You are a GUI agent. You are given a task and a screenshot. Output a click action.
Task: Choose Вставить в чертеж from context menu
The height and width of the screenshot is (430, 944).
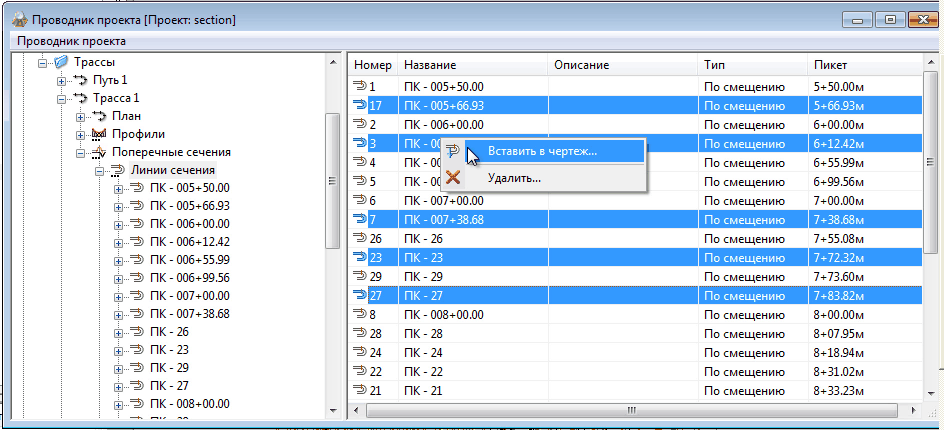(542, 151)
